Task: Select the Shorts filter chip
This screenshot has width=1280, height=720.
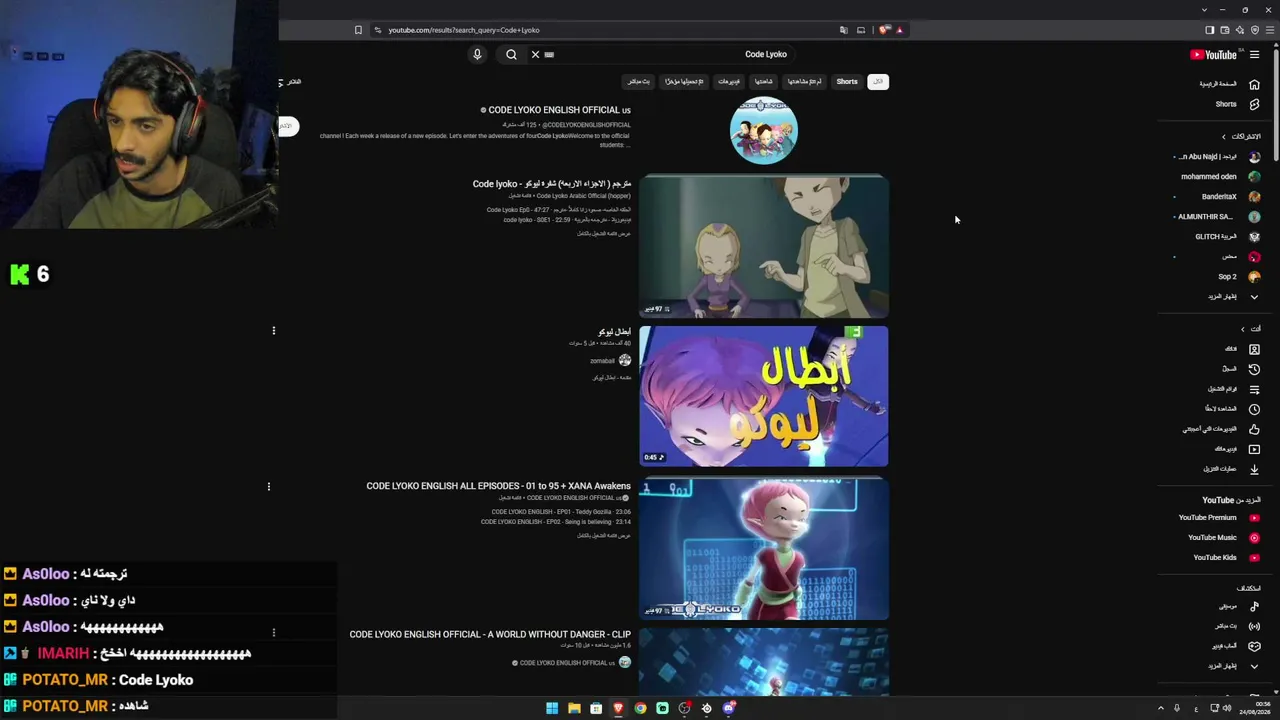Action: (847, 82)
